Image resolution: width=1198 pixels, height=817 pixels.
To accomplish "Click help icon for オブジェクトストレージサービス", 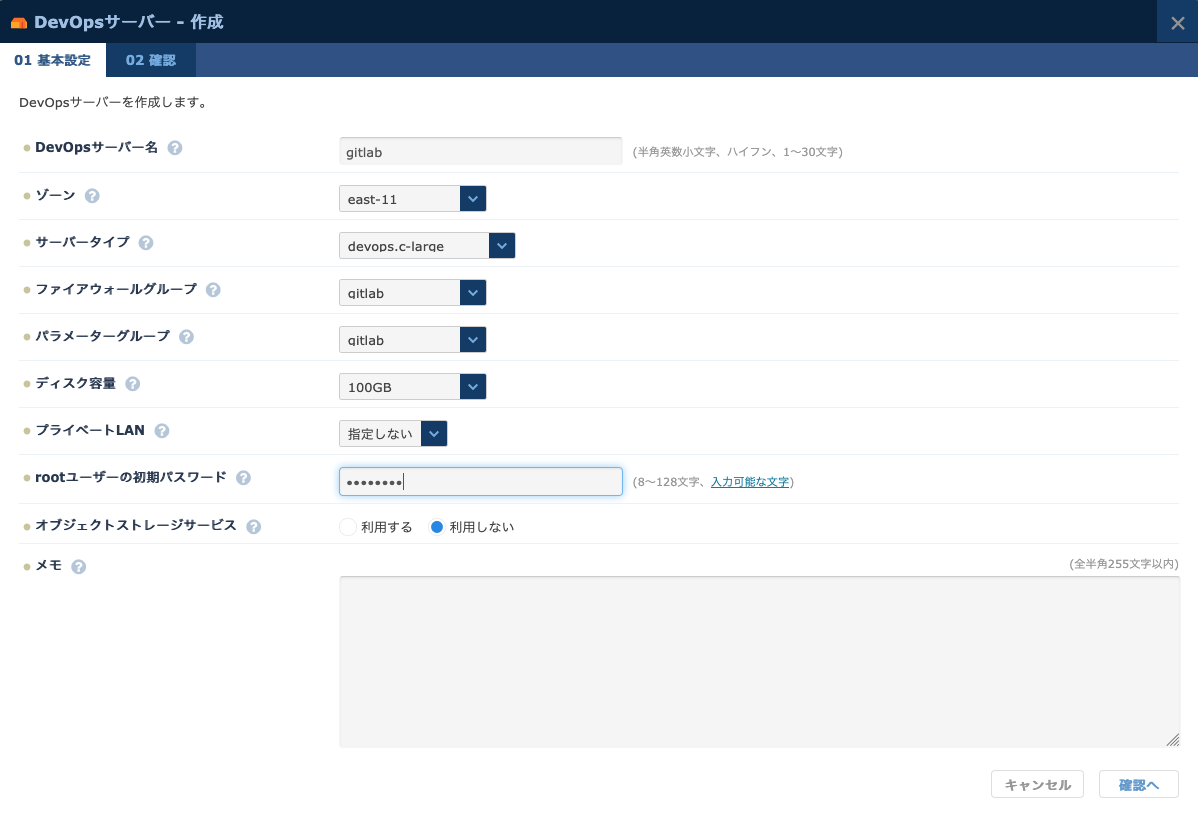I will coord(253,527).
